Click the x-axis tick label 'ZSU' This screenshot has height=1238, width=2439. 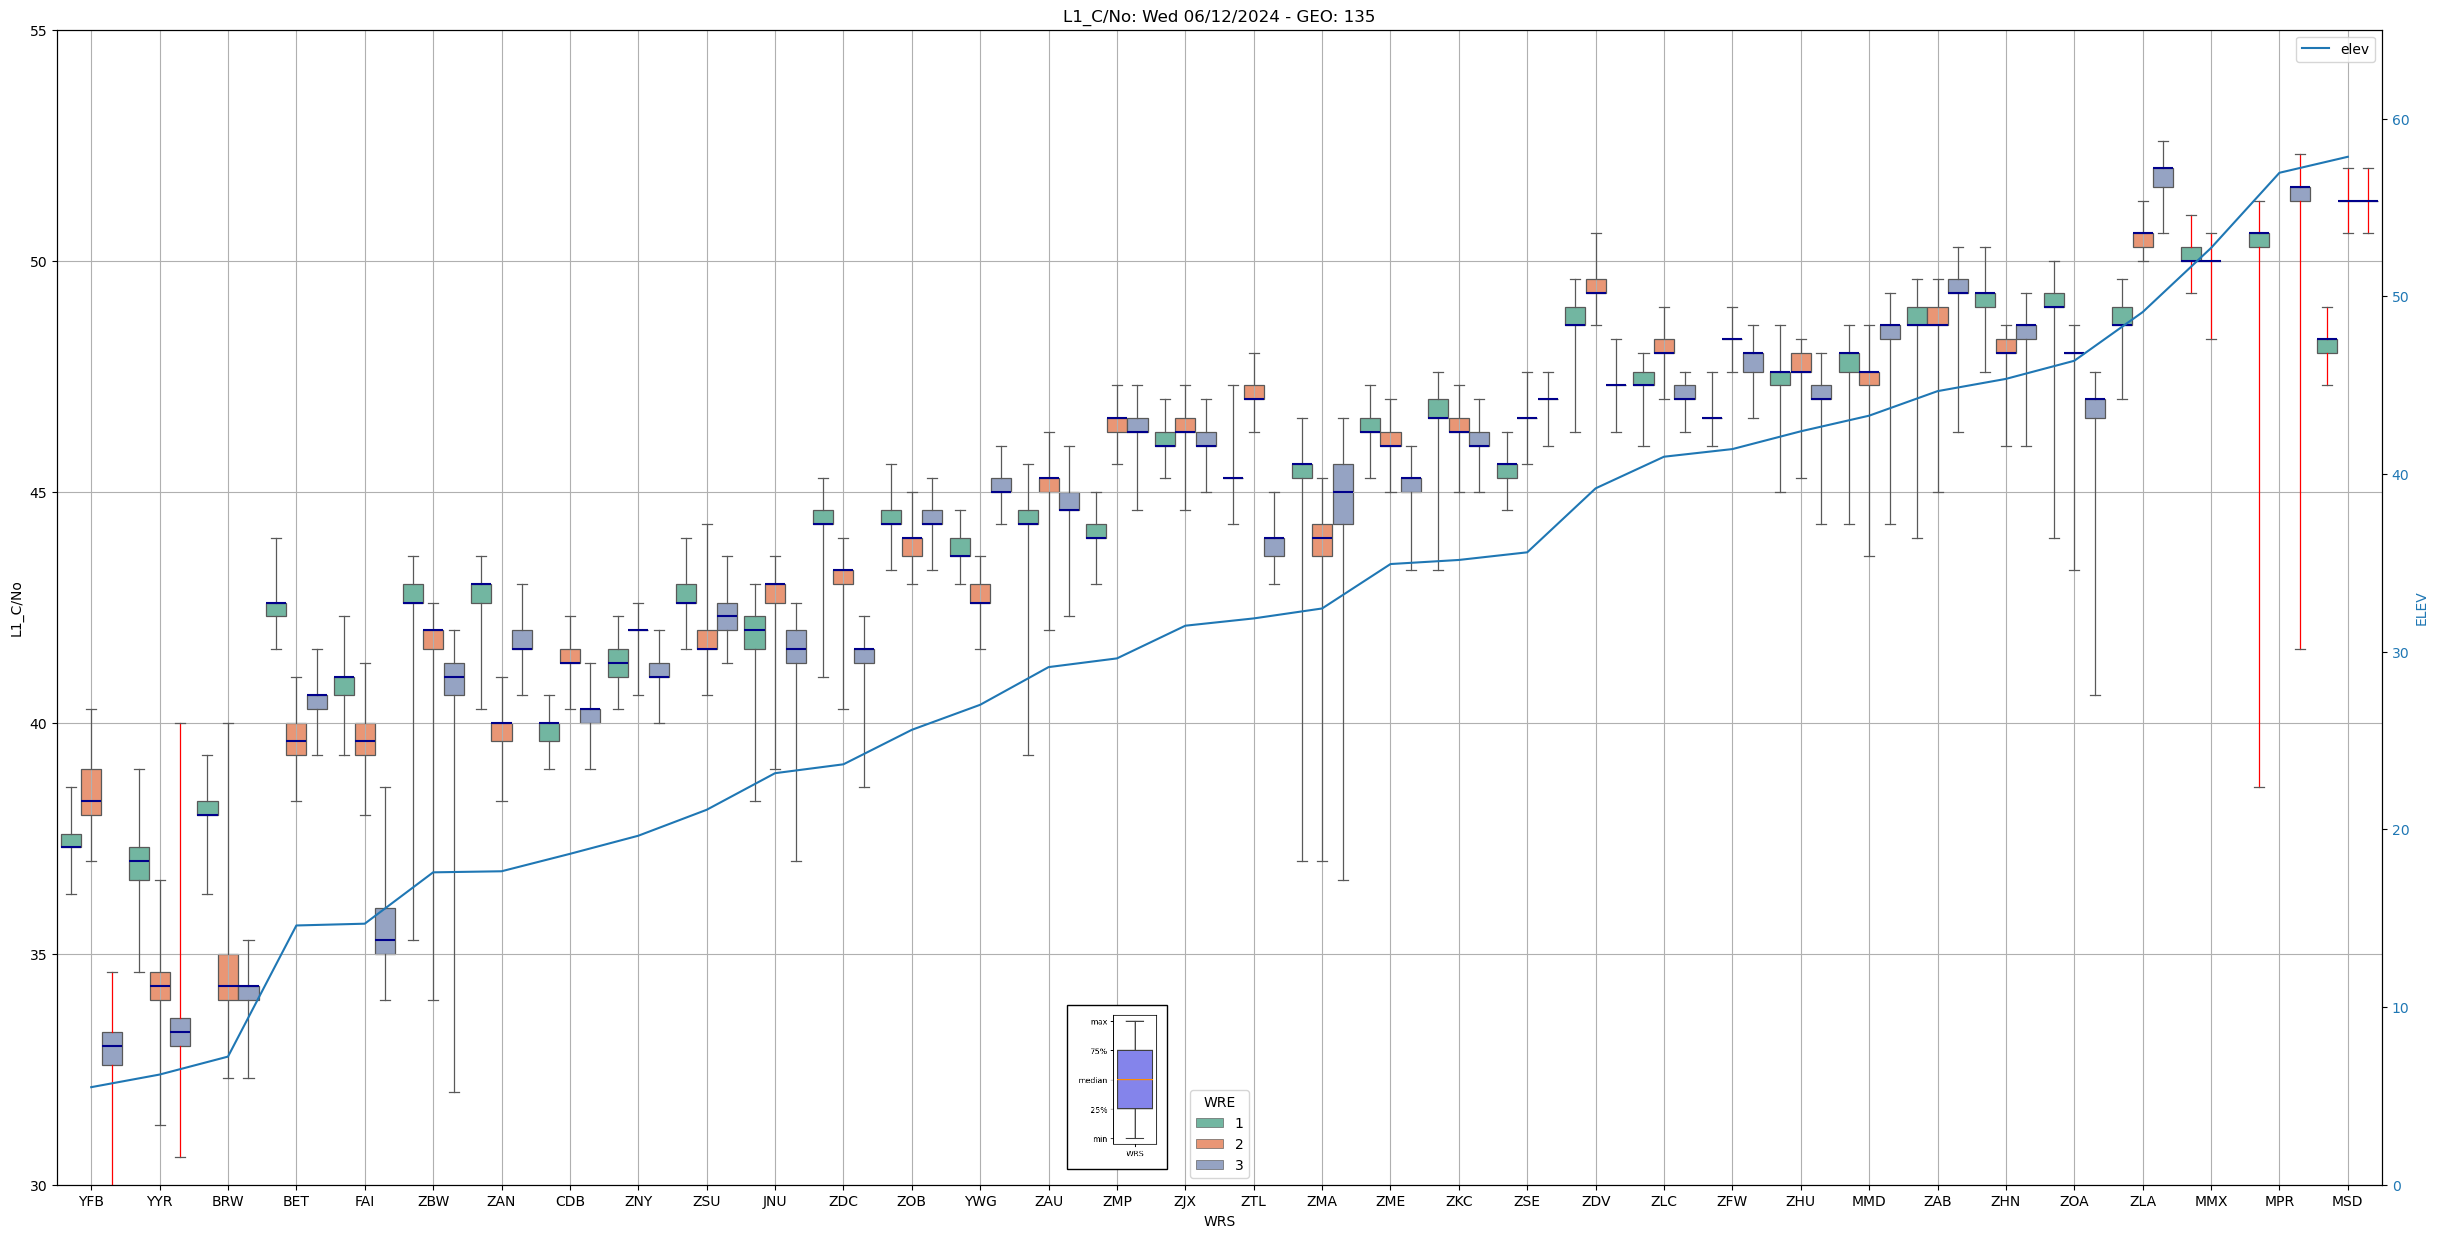click(x=706, y=1201)
